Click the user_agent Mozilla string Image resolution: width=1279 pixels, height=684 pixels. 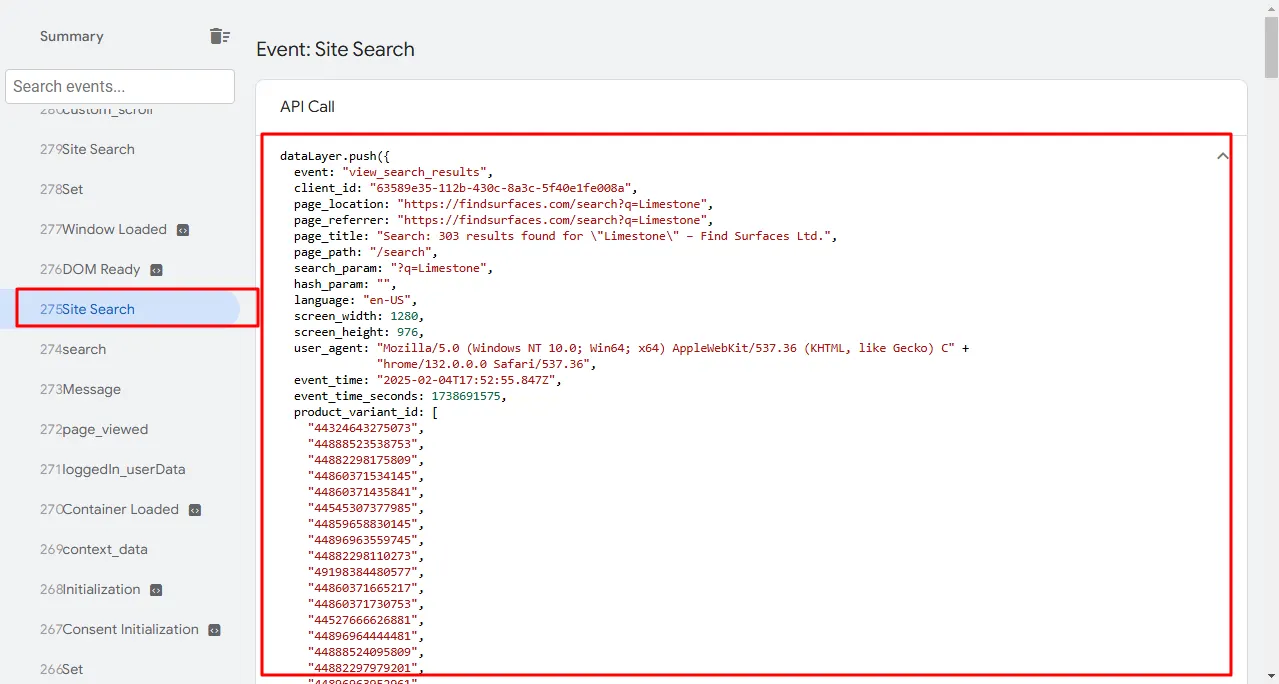(666, 348)
